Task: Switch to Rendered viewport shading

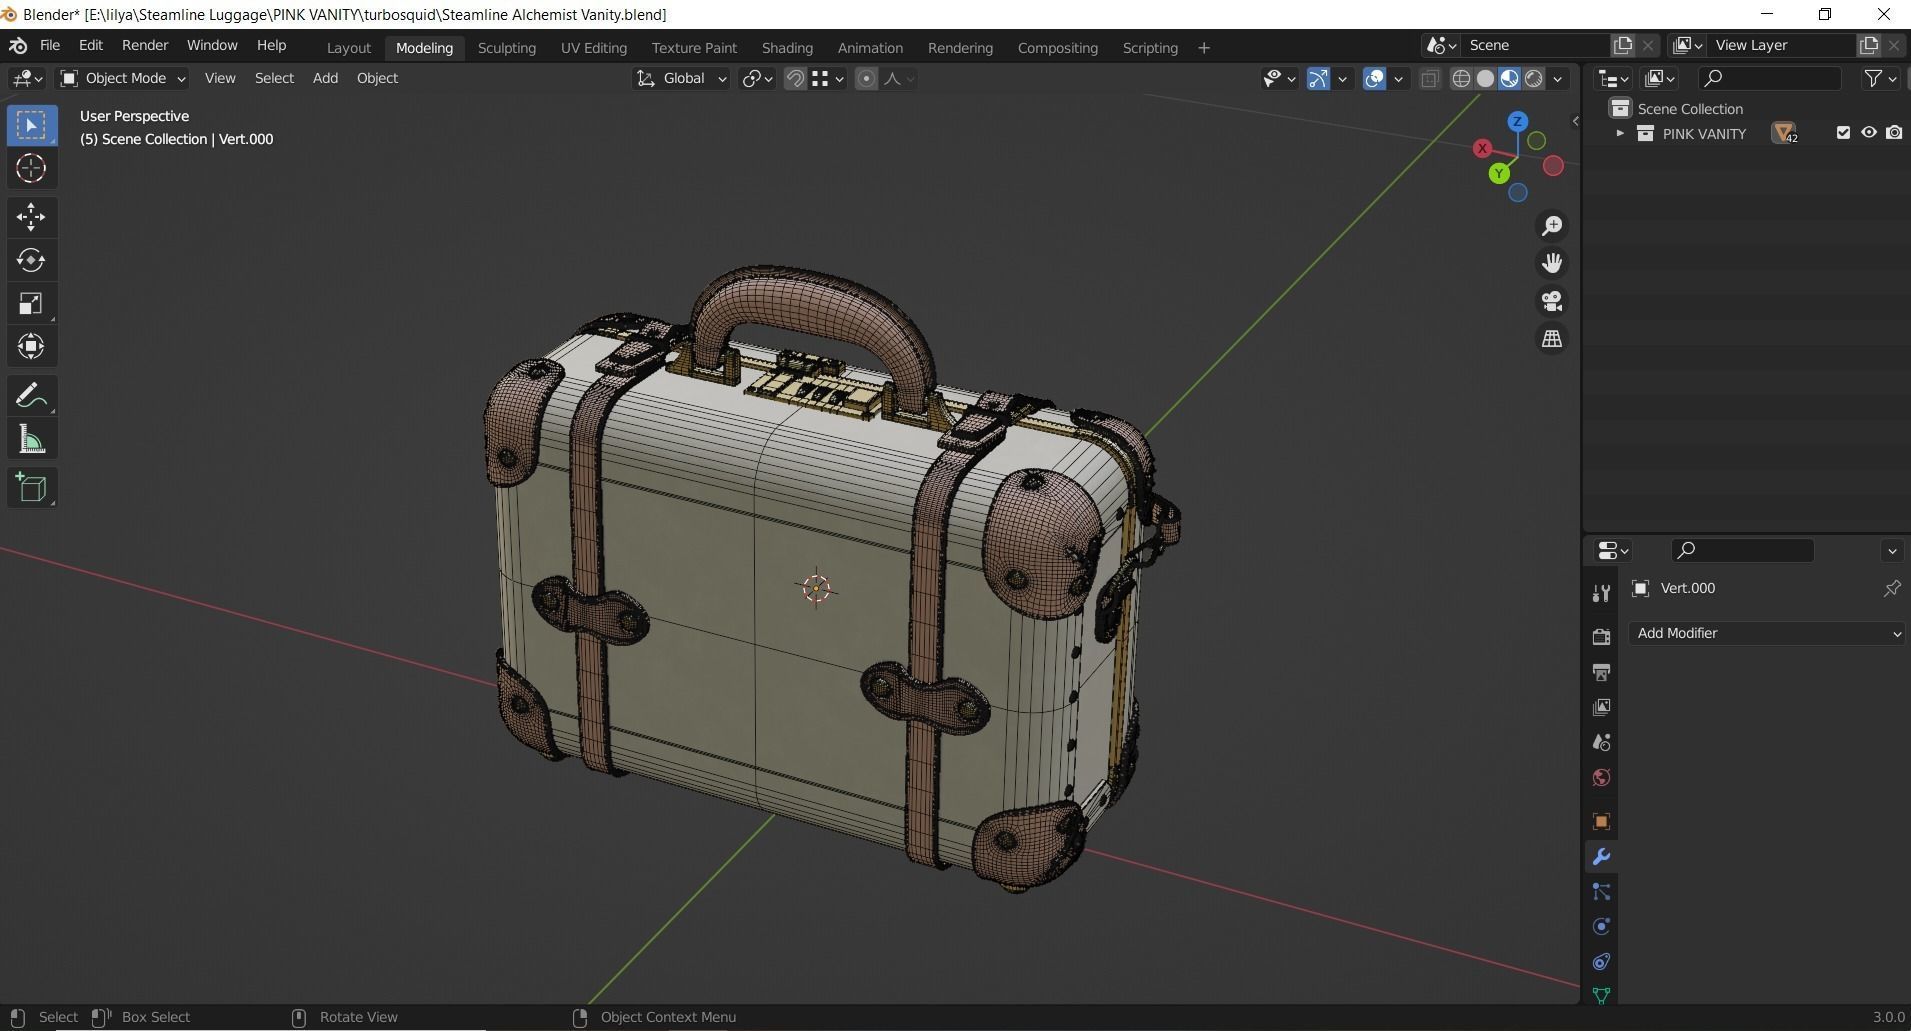Action: point(1533,79)
